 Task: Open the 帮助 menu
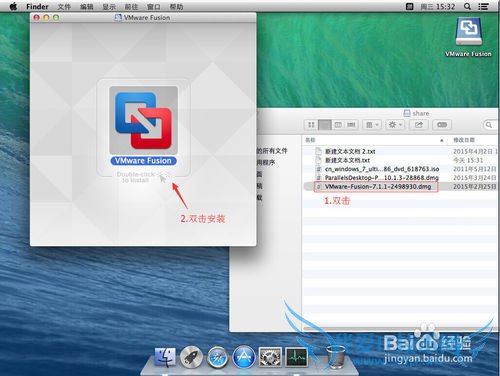(x=176, y=6)
